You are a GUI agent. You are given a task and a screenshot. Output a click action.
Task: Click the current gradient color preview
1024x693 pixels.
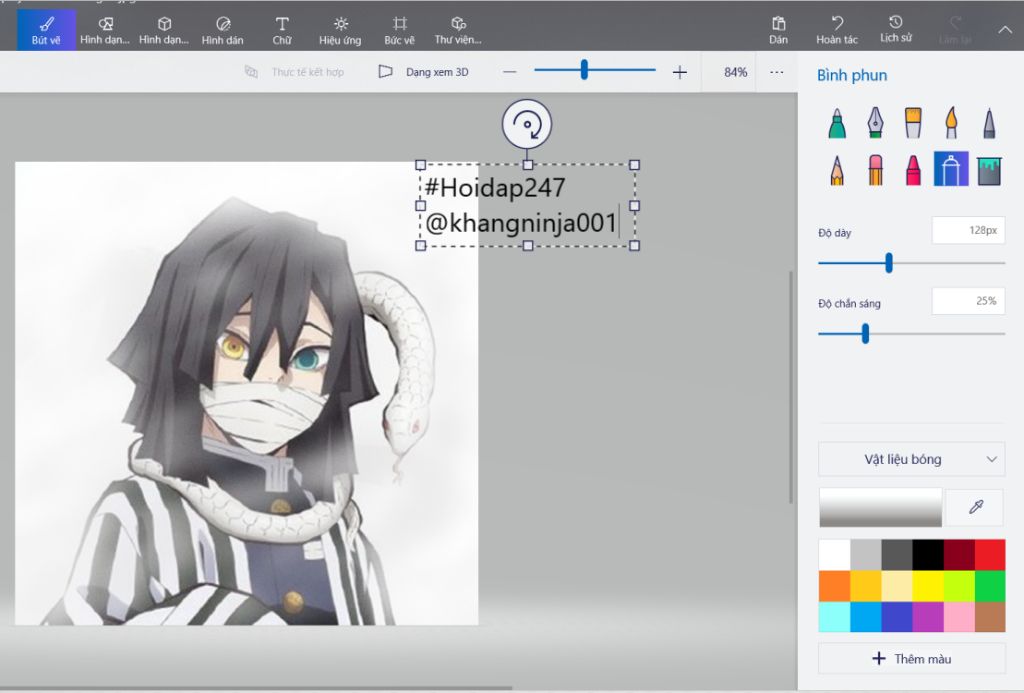coord(880,507)
